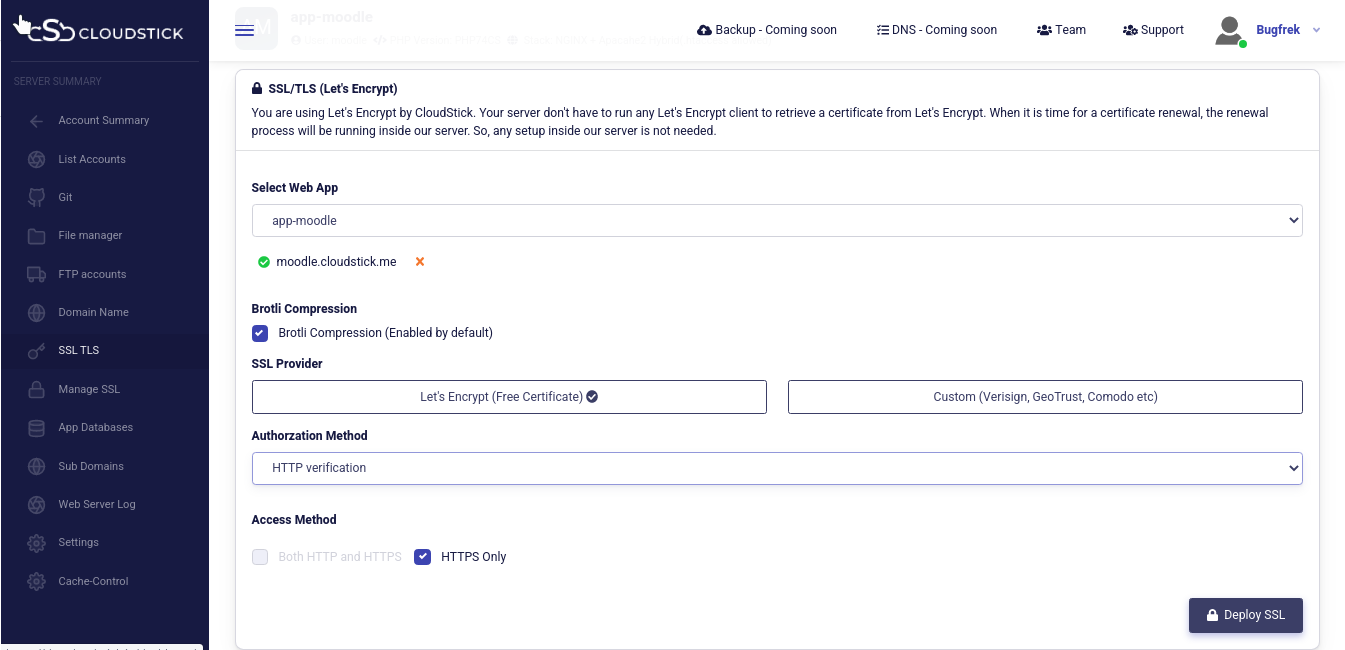The height and width of the screenshot is (650, 1345).
Task: Click the App Databases icon
Action: tap(37, 428)
